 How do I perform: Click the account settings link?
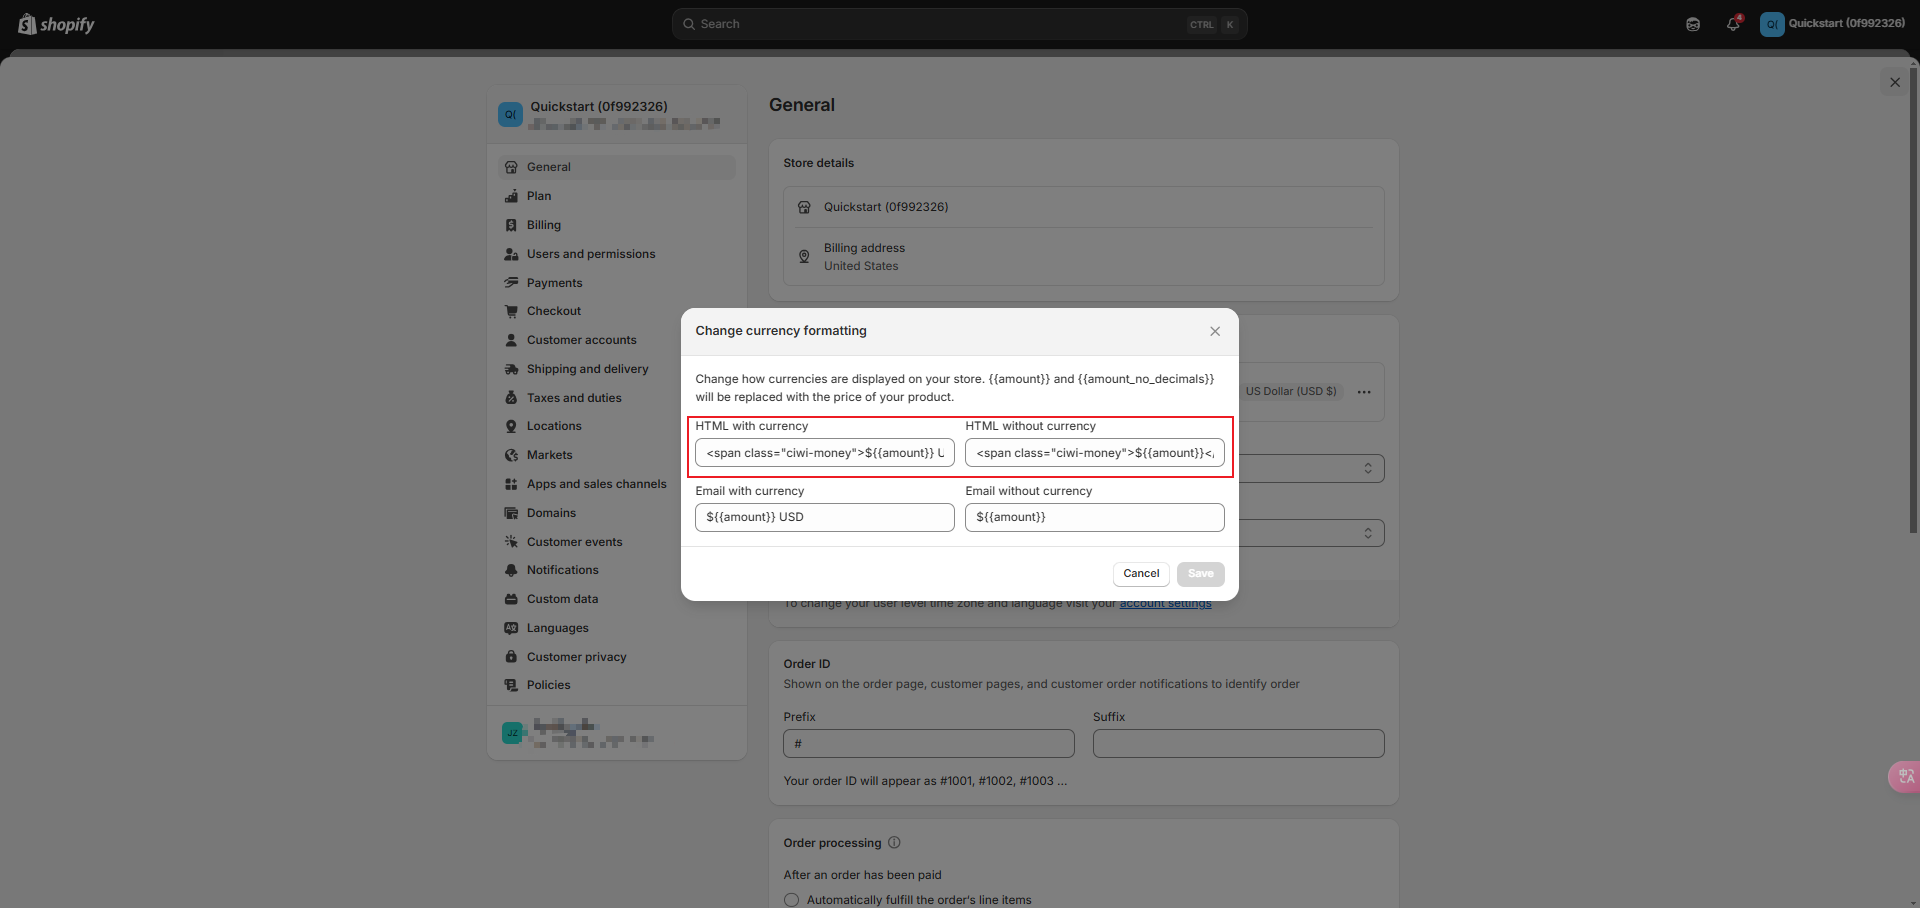1165,604
